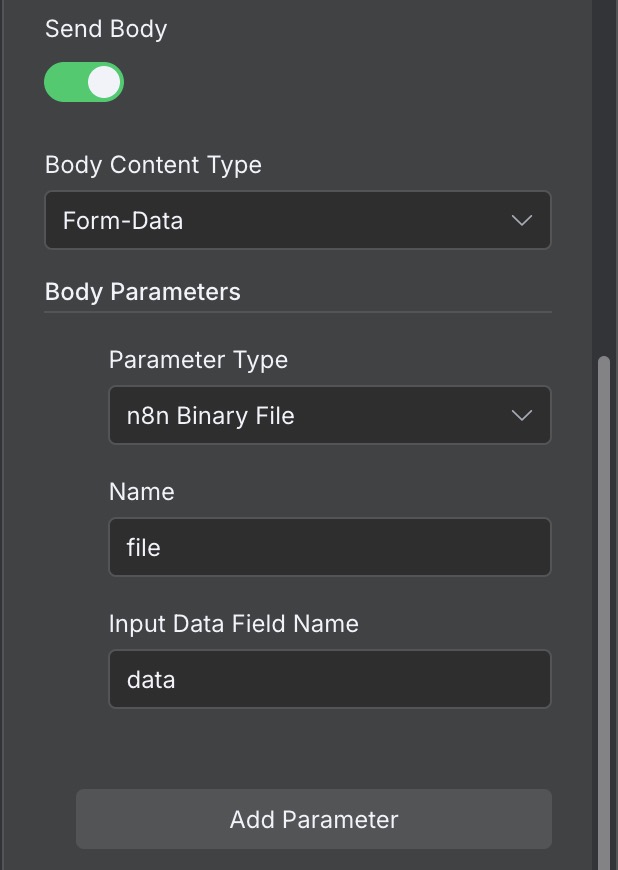Viewport: 618px width, 870px height.
Task: Click the Parameter Type dropdown chevron icon
Action: pyautogui.click(x=521, y=415)
